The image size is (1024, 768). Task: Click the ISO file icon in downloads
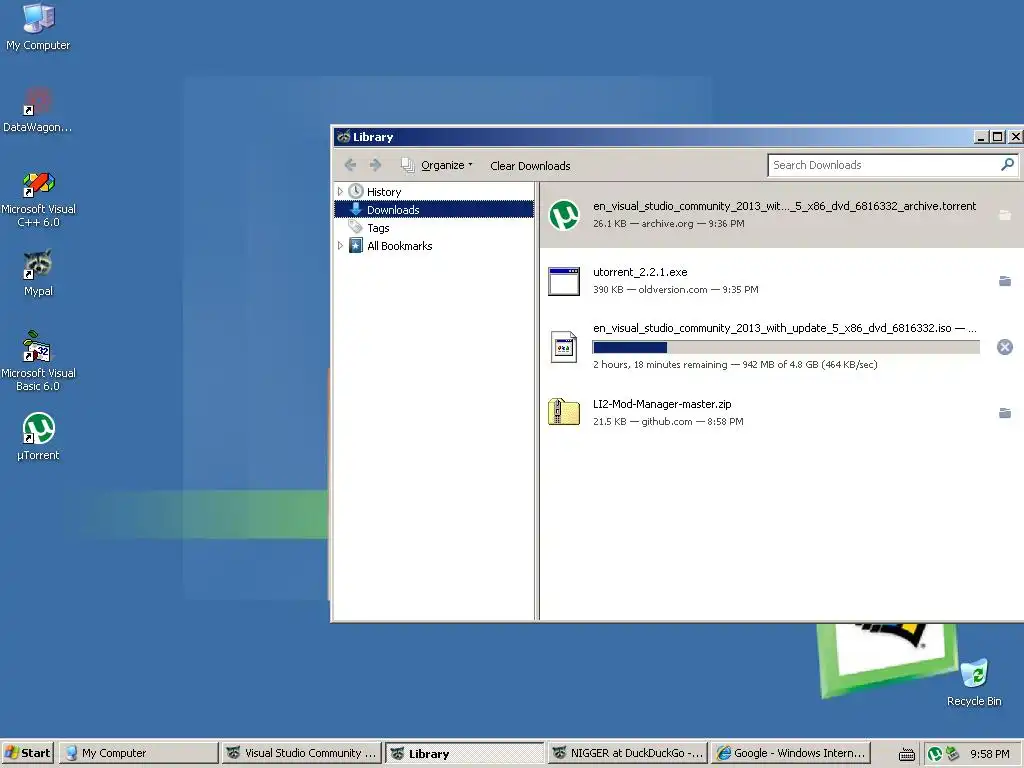pos(564,347)
